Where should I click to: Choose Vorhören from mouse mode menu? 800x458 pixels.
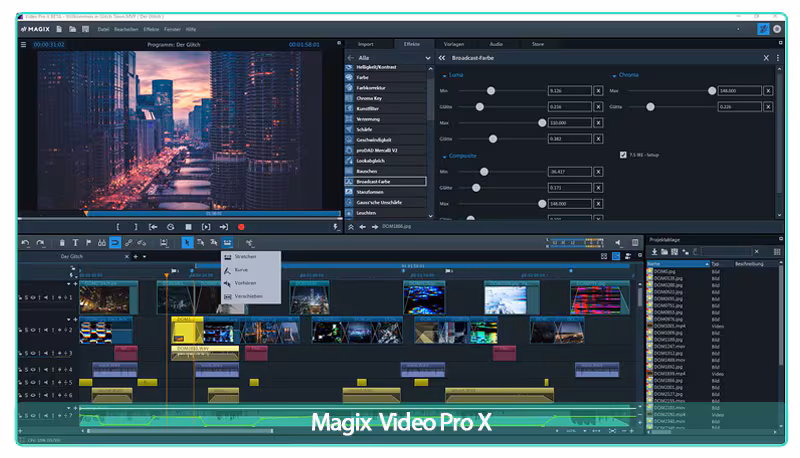coord(251,283)
